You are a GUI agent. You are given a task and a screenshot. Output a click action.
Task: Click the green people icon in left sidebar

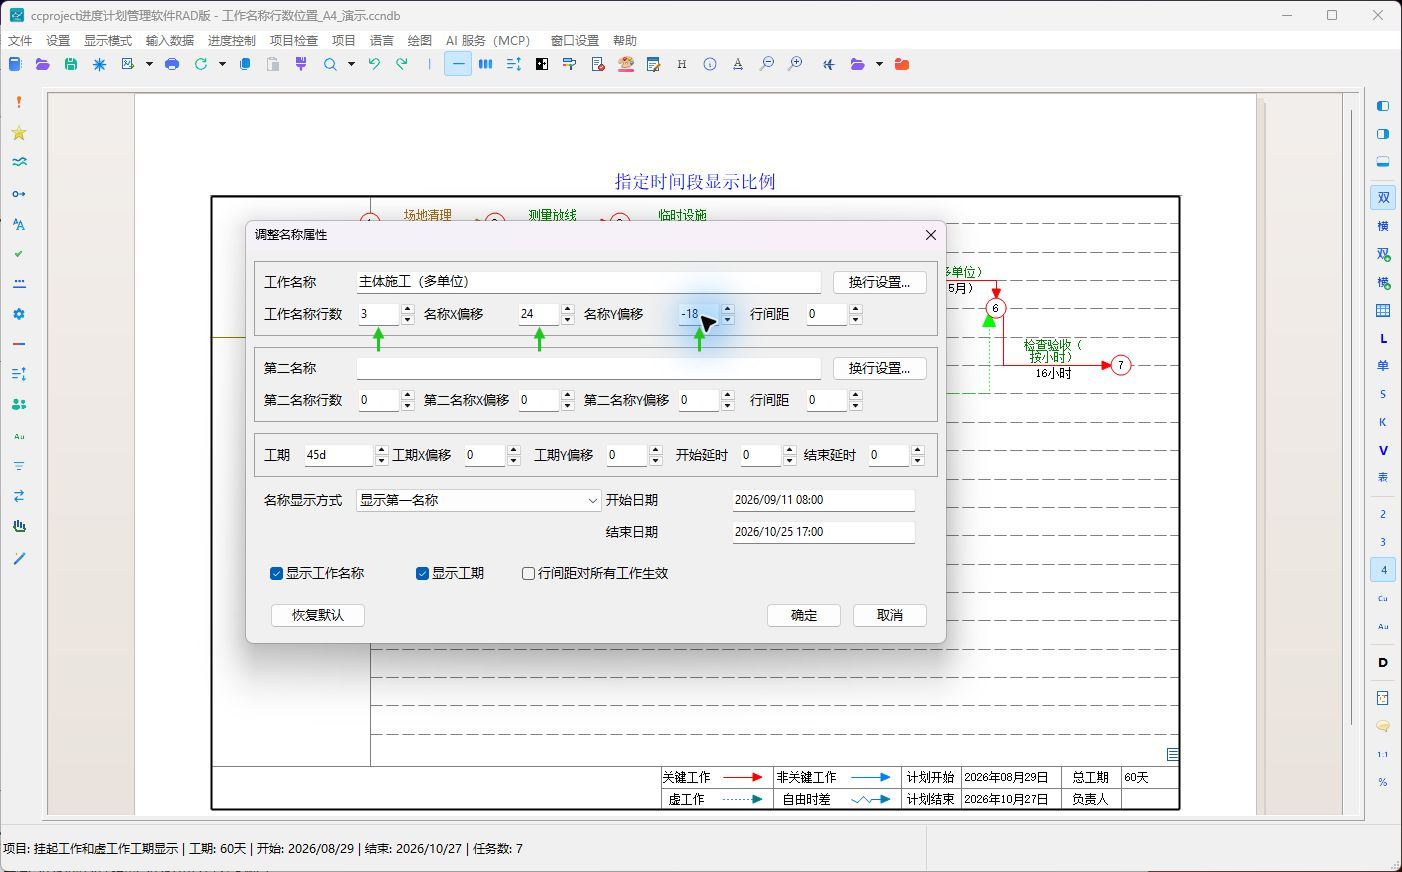pos(19,405)
